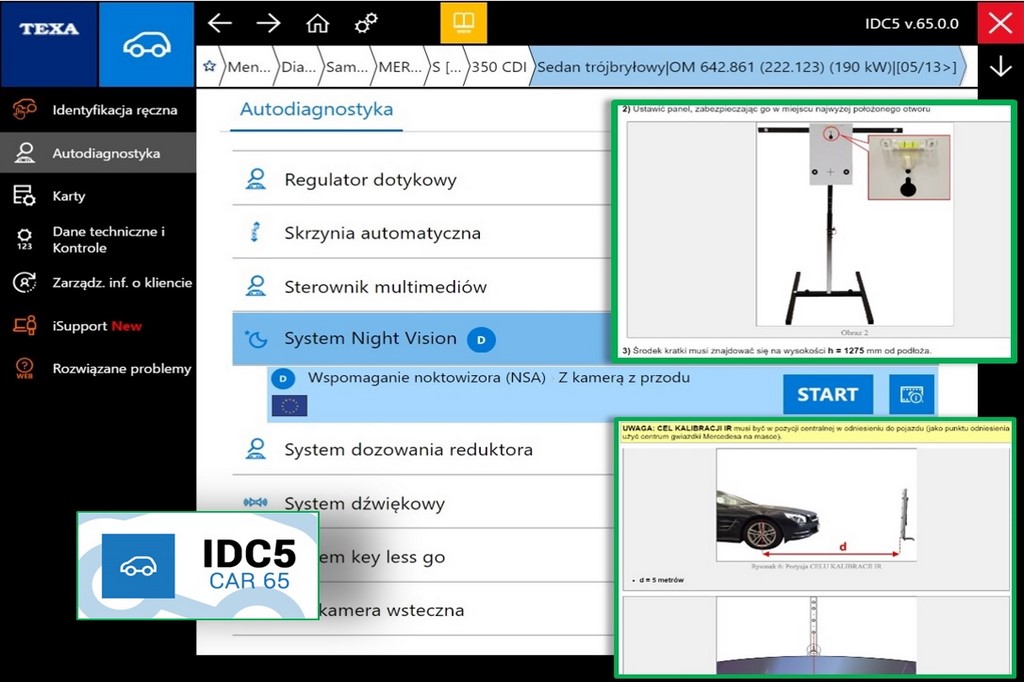Click the Sterownik multimediów icon
1024x682 pixels.
tap(255, 286)
